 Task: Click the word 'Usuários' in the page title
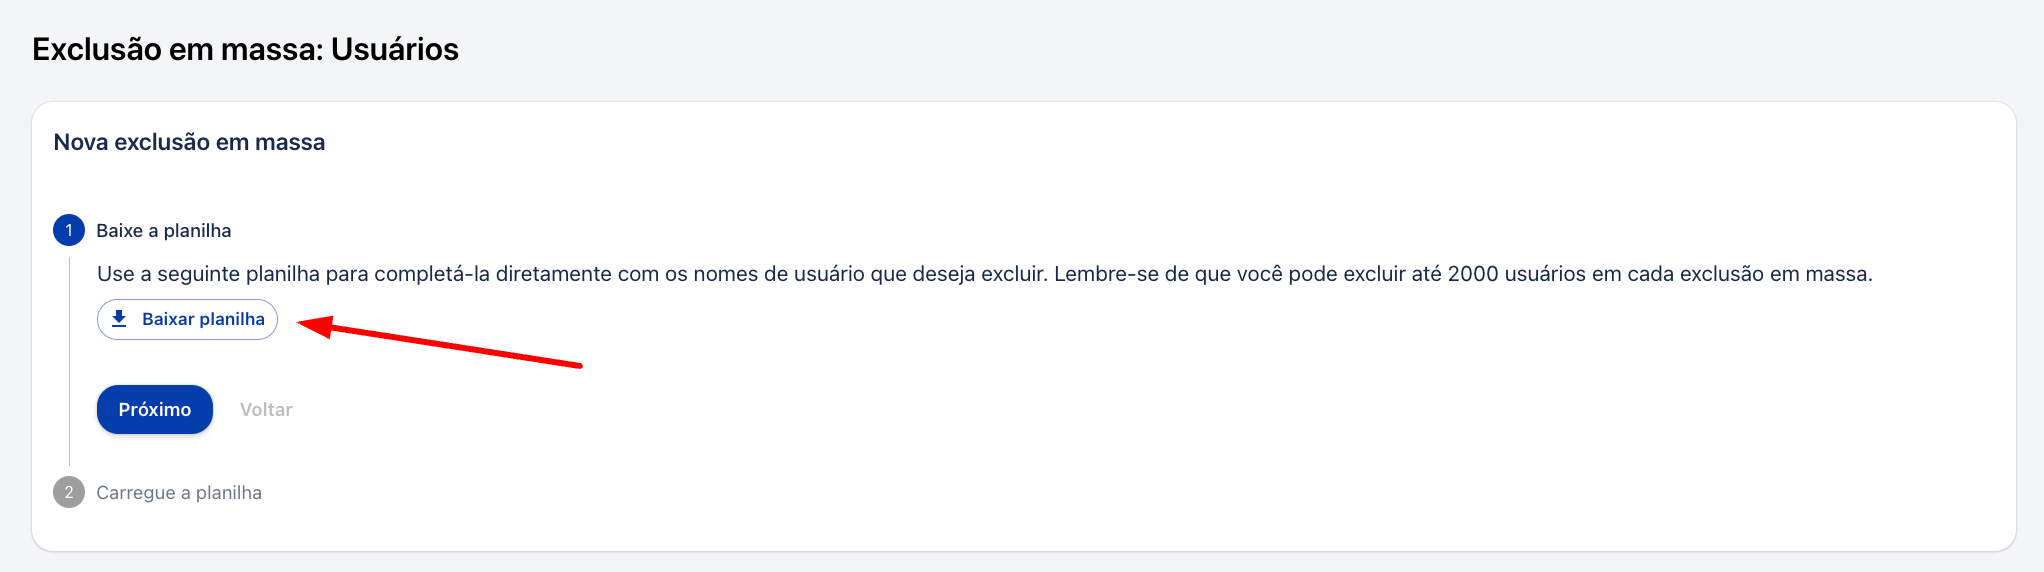pos(395,49)
